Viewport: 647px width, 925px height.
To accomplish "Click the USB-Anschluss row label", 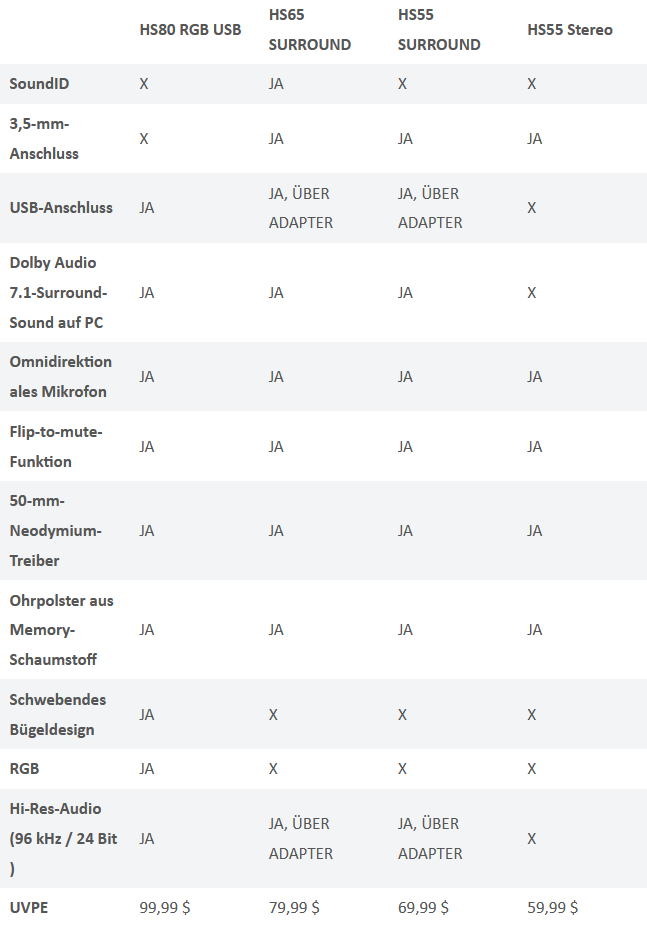I will (61, 208).
